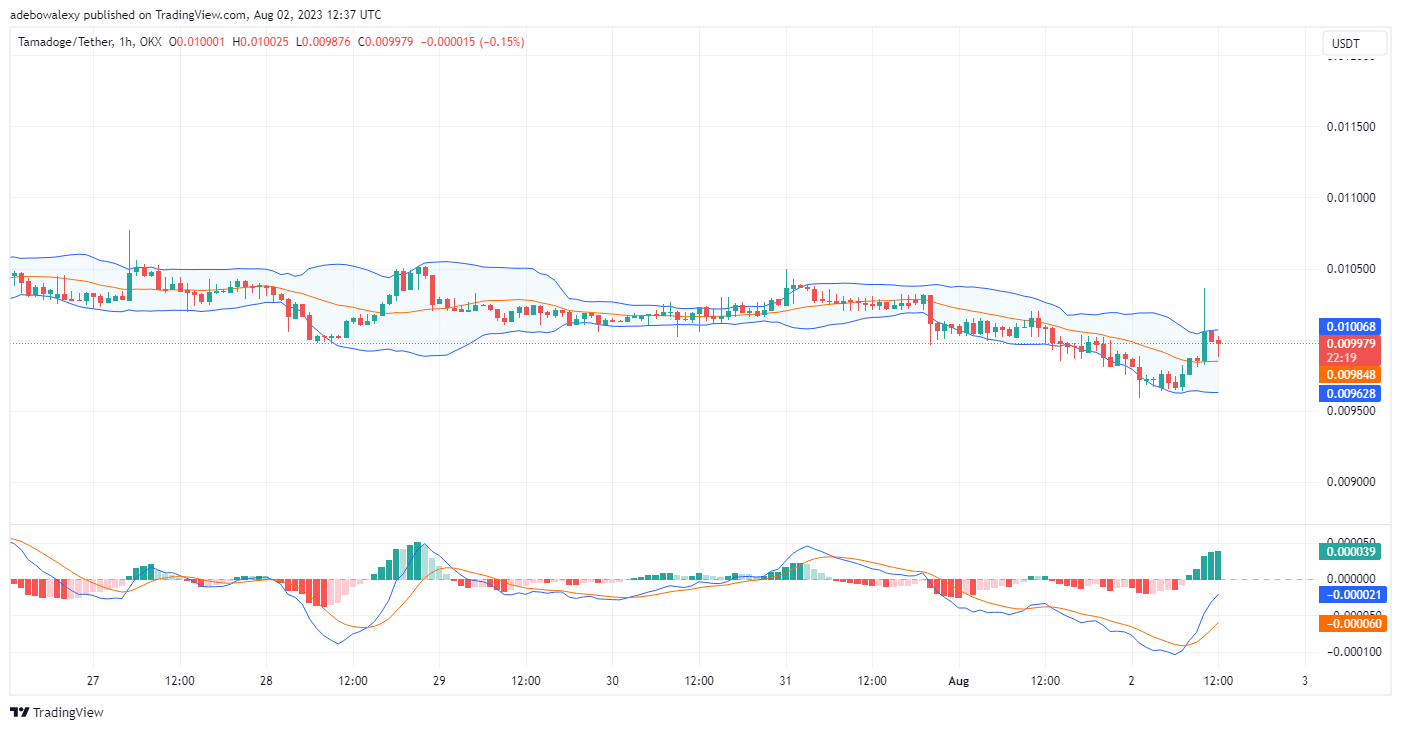
Task: Click date label 31 on time axis
Action: [785, 680]
